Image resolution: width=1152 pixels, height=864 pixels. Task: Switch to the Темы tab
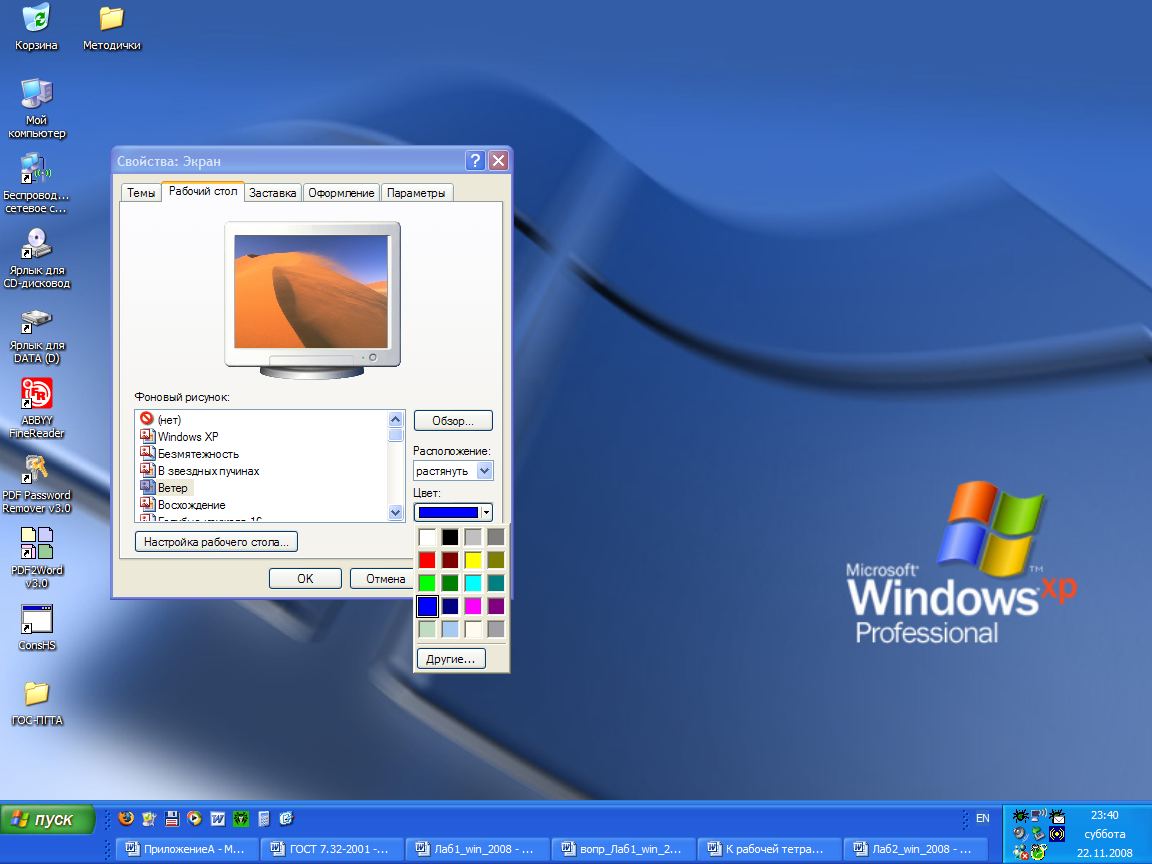(x=140, y=192)
